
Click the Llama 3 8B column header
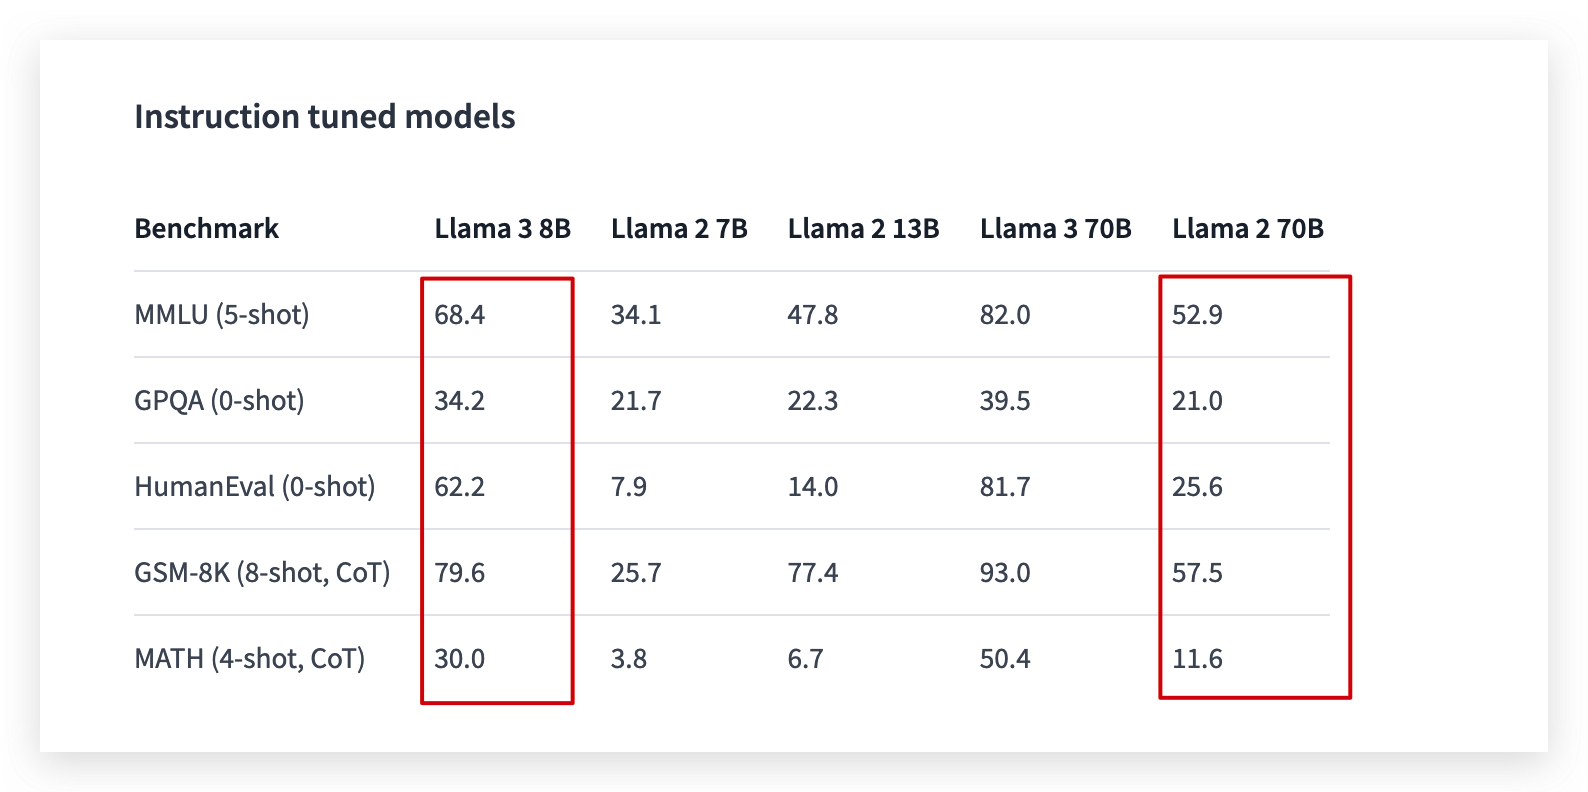click(x=502, y=229)
